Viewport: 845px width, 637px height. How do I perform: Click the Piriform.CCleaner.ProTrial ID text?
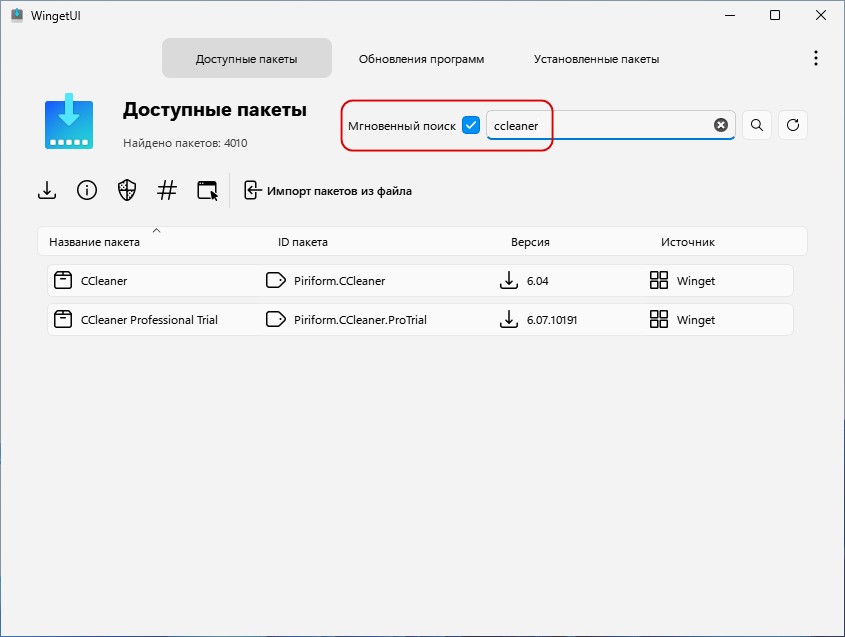pyautogui.click(x=360, y=320)
